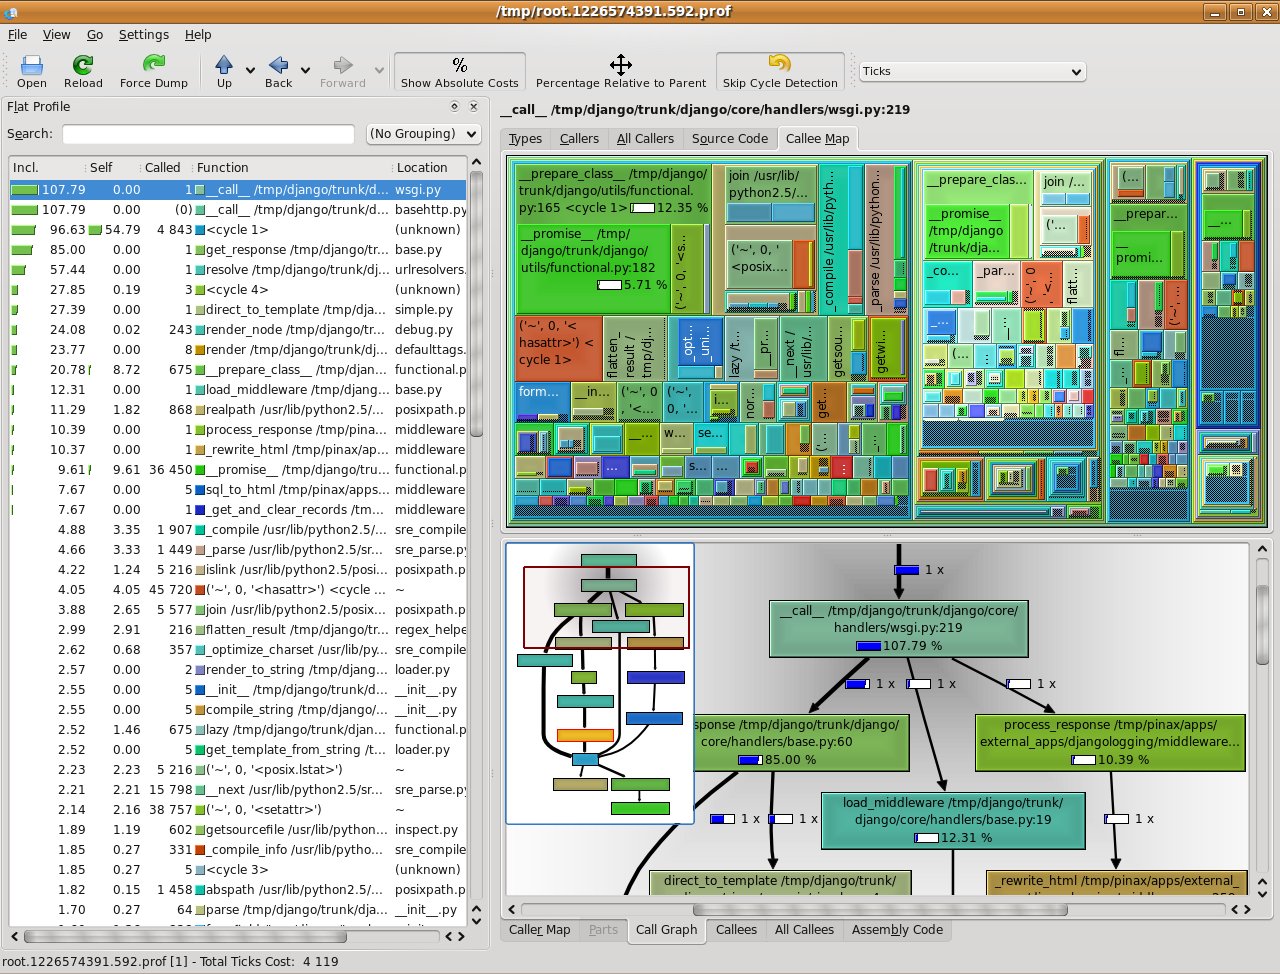The image size is (1280, 974).
Task: Go Up with the up arrow icon
Action: coord(224,71)
